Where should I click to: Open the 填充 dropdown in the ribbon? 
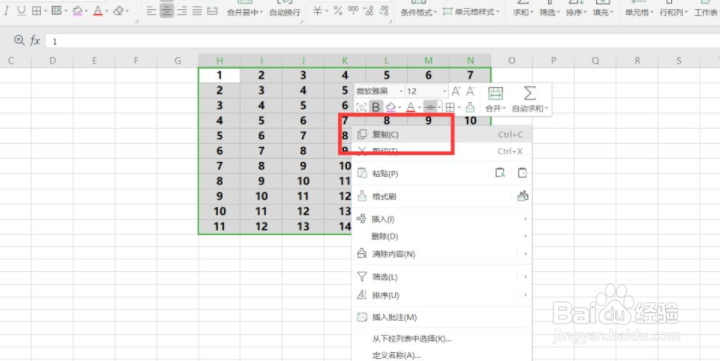click(602, 12)
